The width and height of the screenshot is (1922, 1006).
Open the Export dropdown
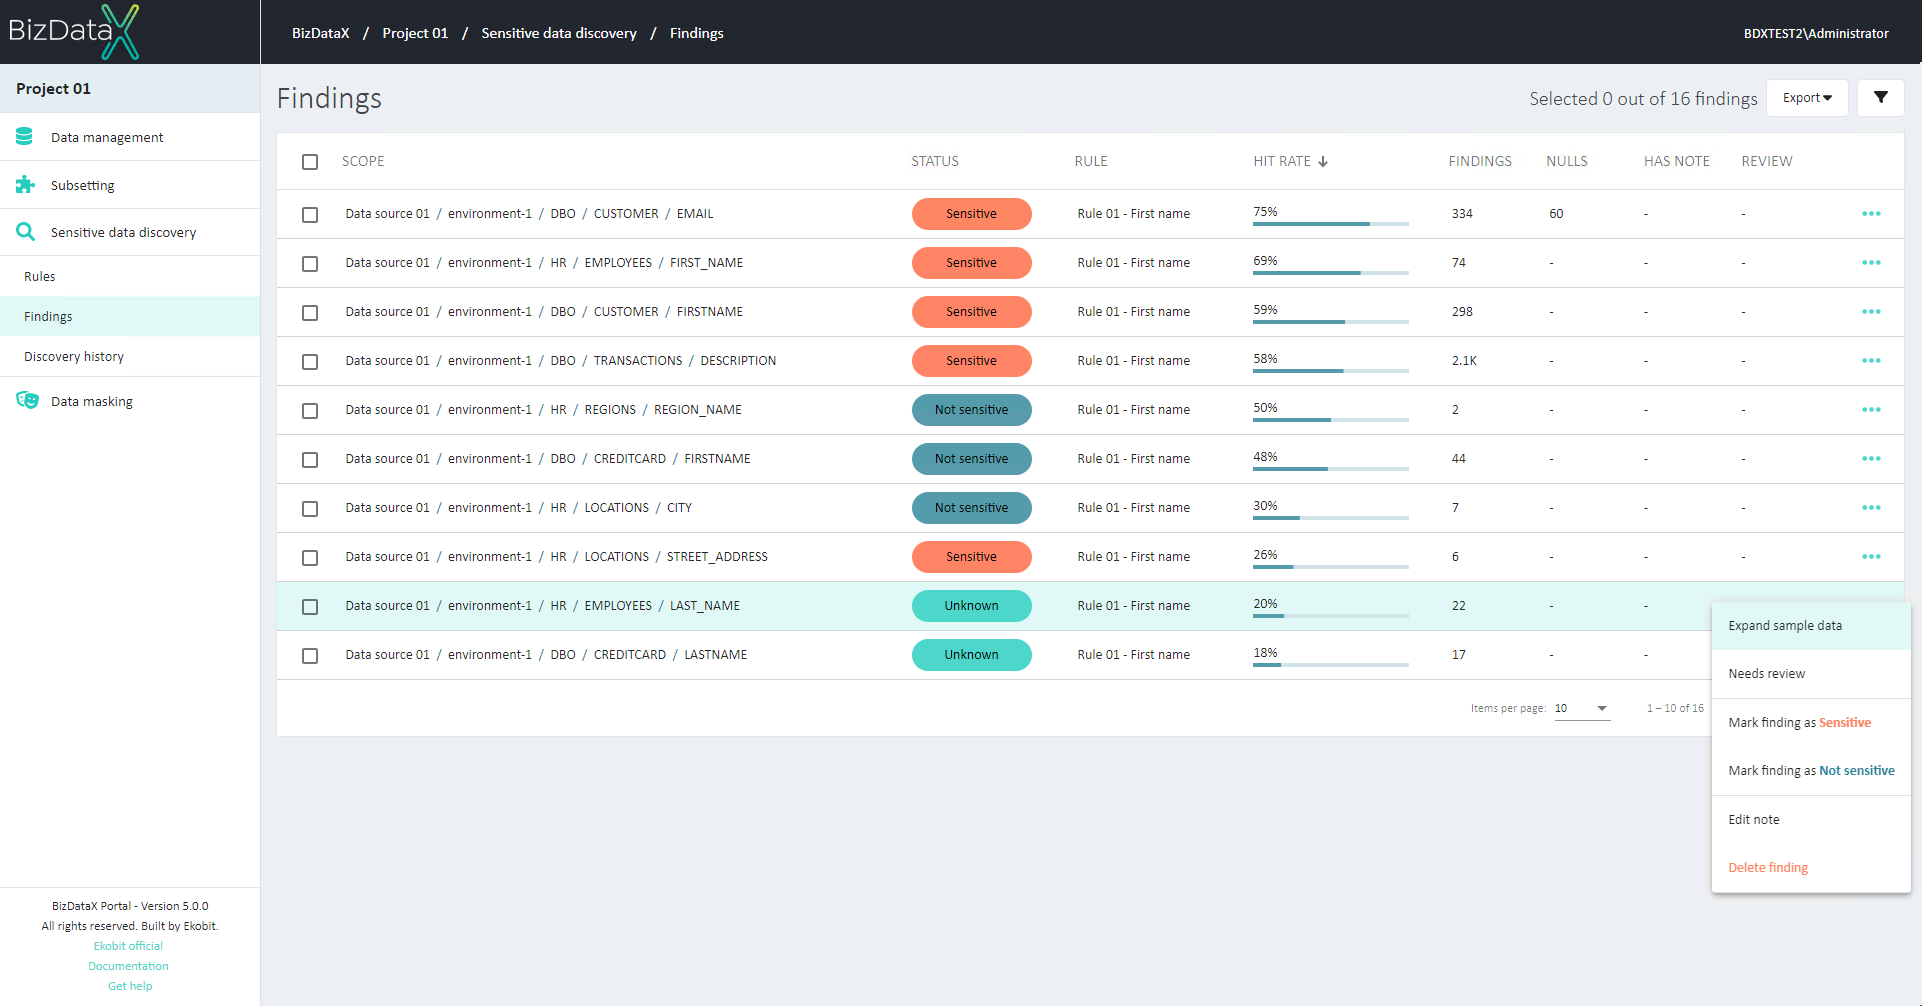[x=1807, y=98]
